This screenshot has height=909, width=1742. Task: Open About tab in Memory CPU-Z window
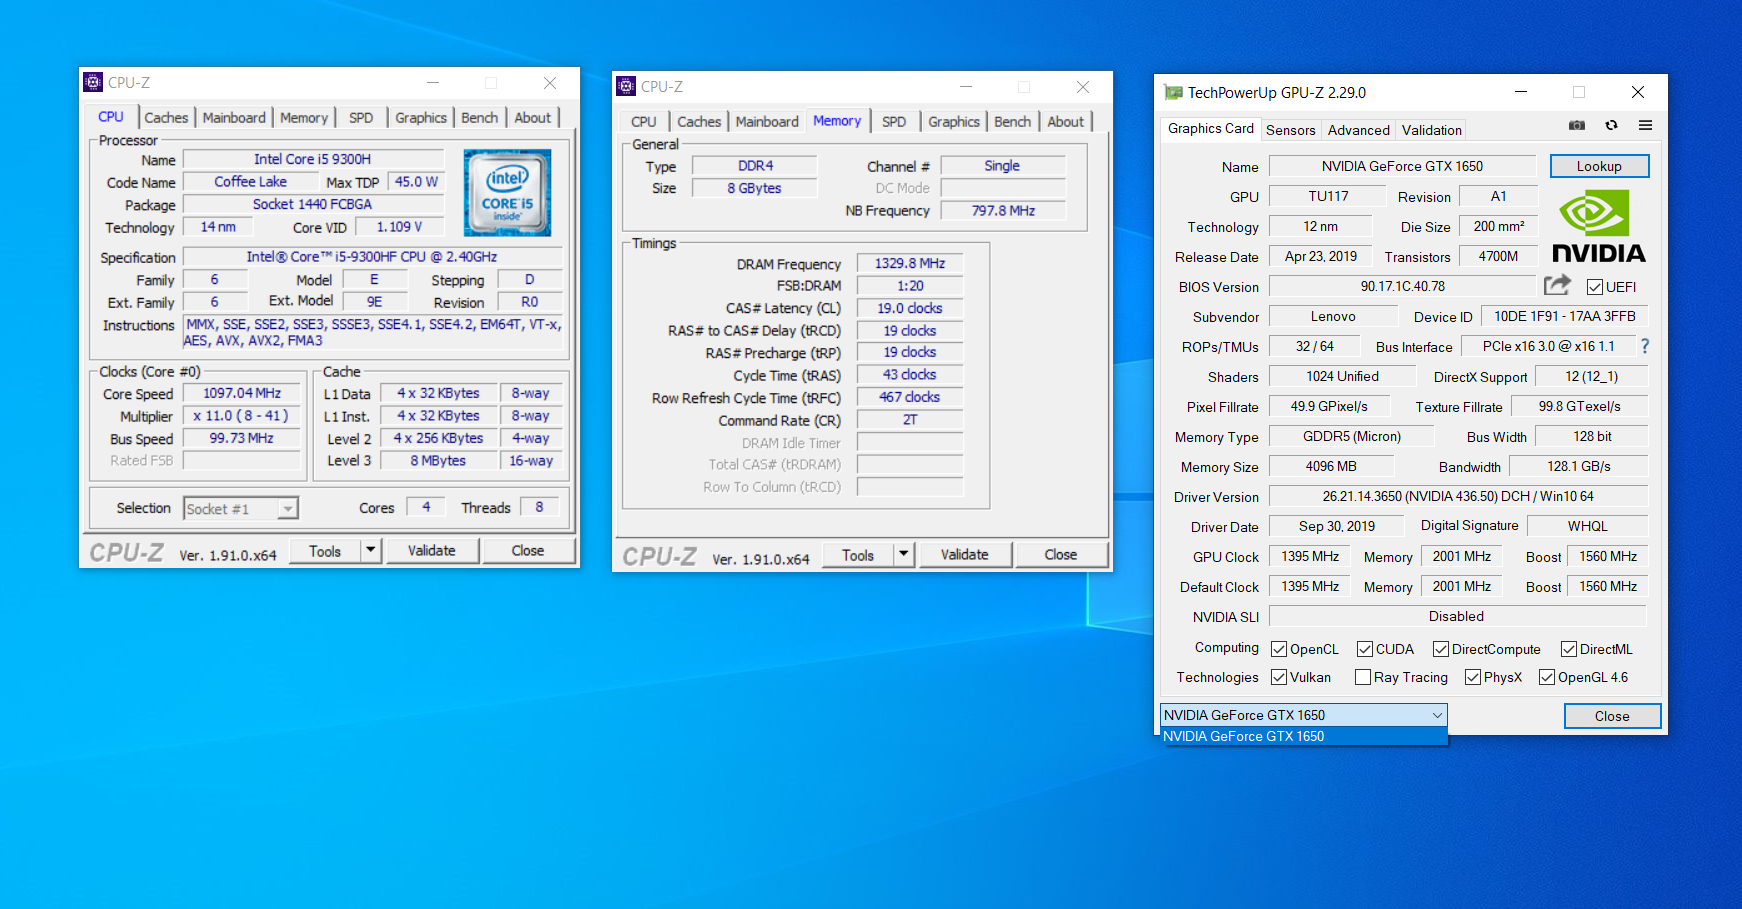(x=1066, y=122)
